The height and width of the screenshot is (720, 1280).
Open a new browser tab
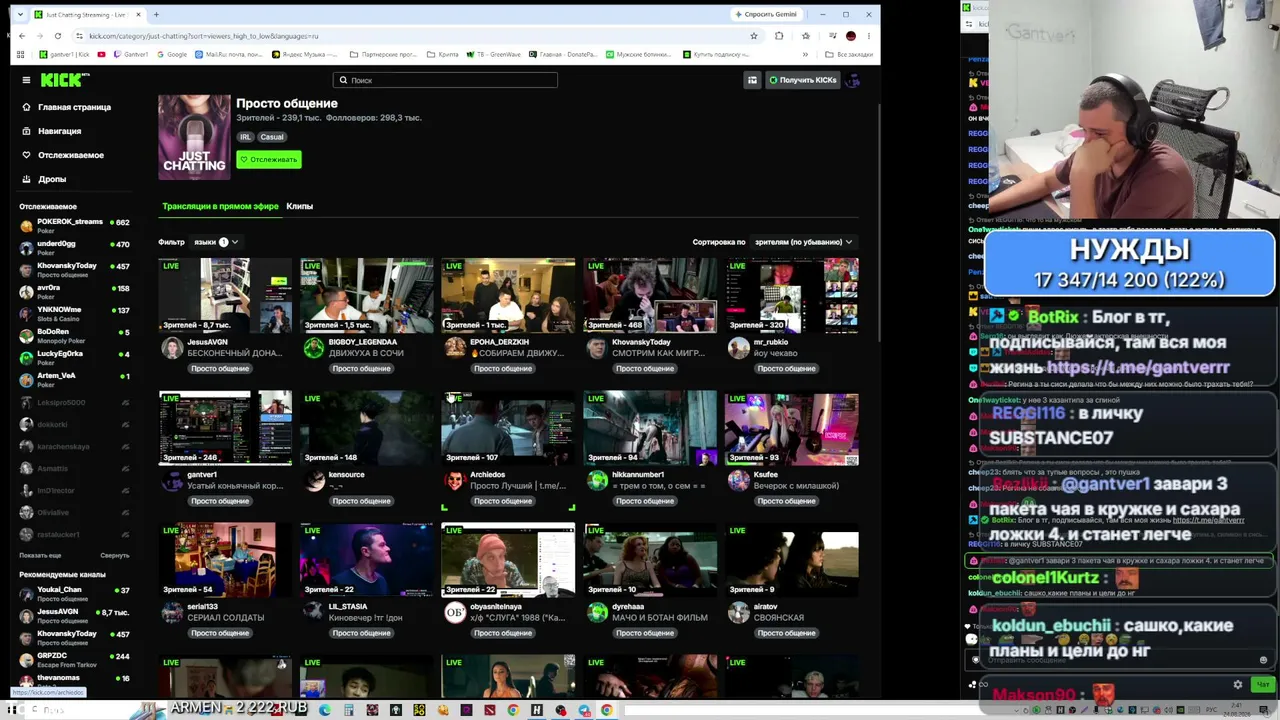(156, 14)
